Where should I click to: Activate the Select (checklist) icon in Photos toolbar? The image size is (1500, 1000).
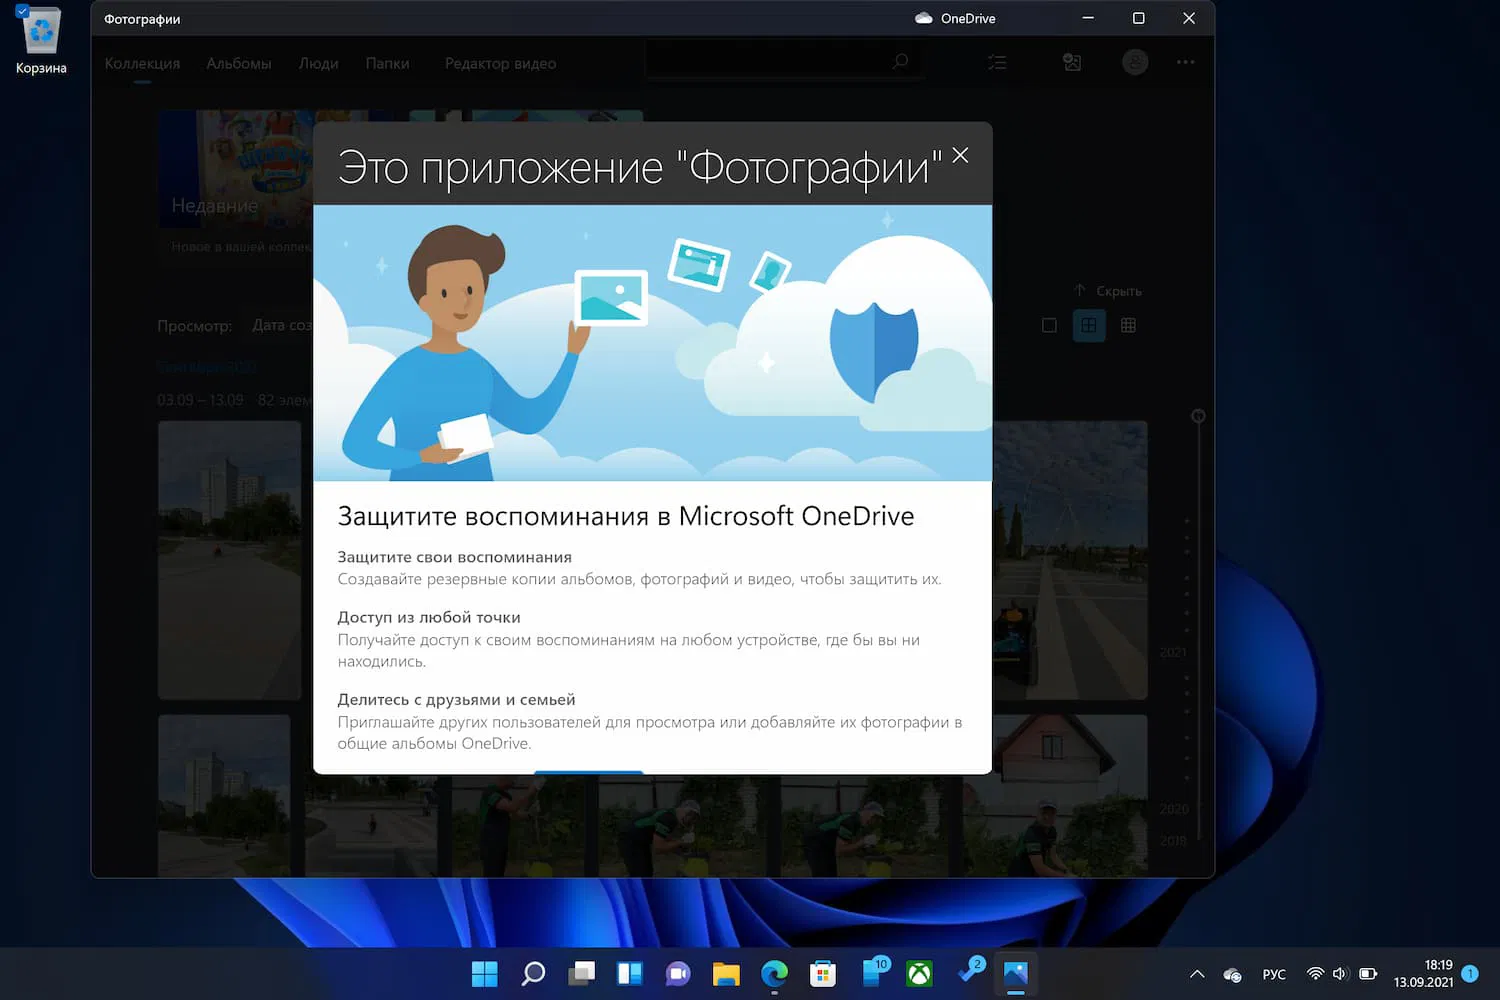(997, 62)
